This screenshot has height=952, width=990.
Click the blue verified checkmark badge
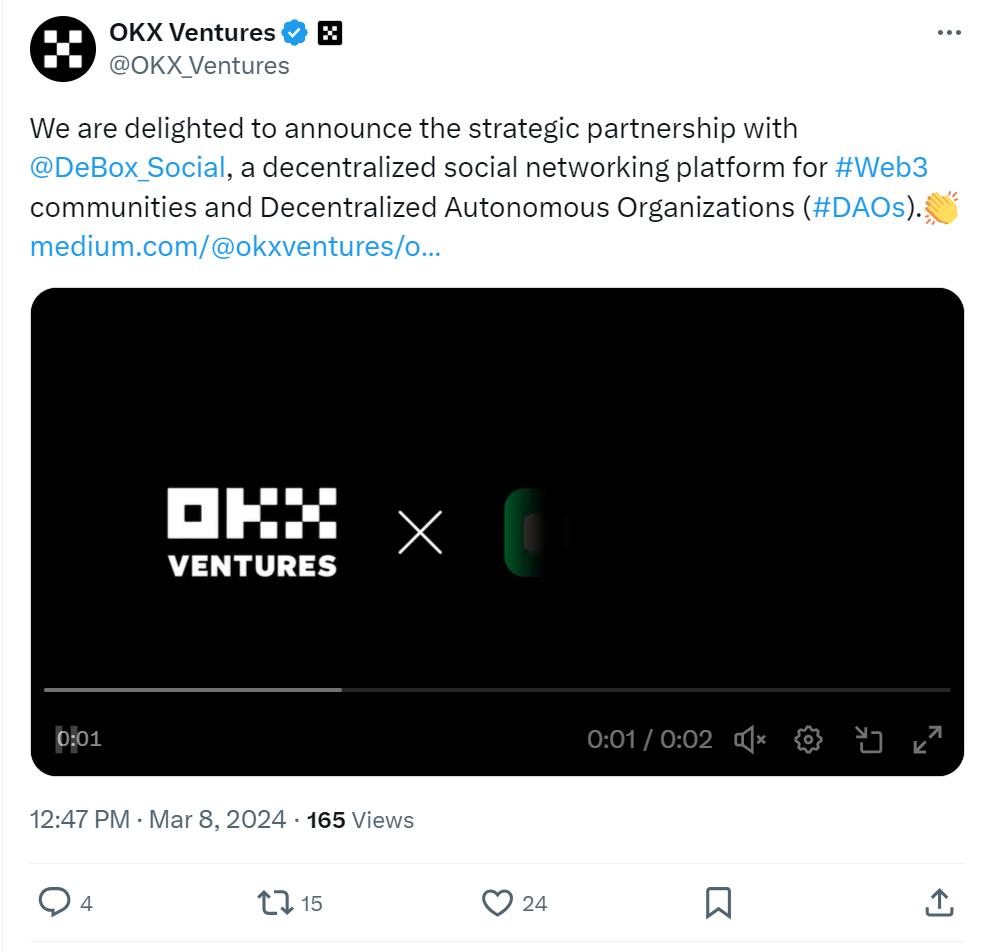click(295, 33)
